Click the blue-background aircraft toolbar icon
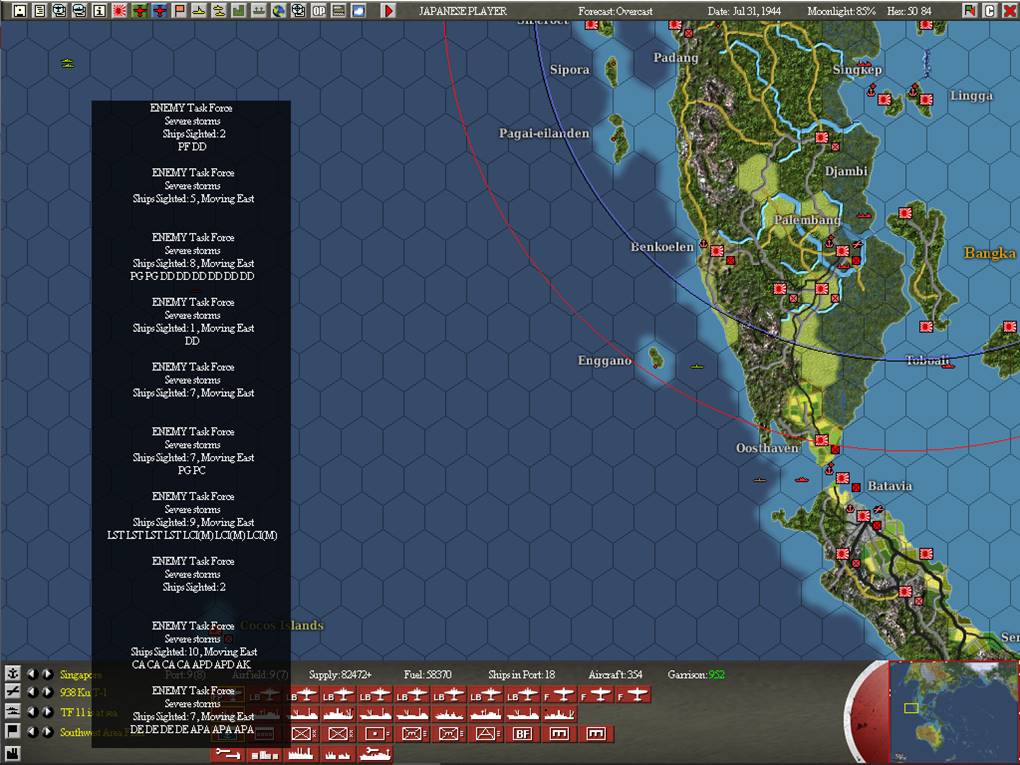 click(x=159, y=10)
